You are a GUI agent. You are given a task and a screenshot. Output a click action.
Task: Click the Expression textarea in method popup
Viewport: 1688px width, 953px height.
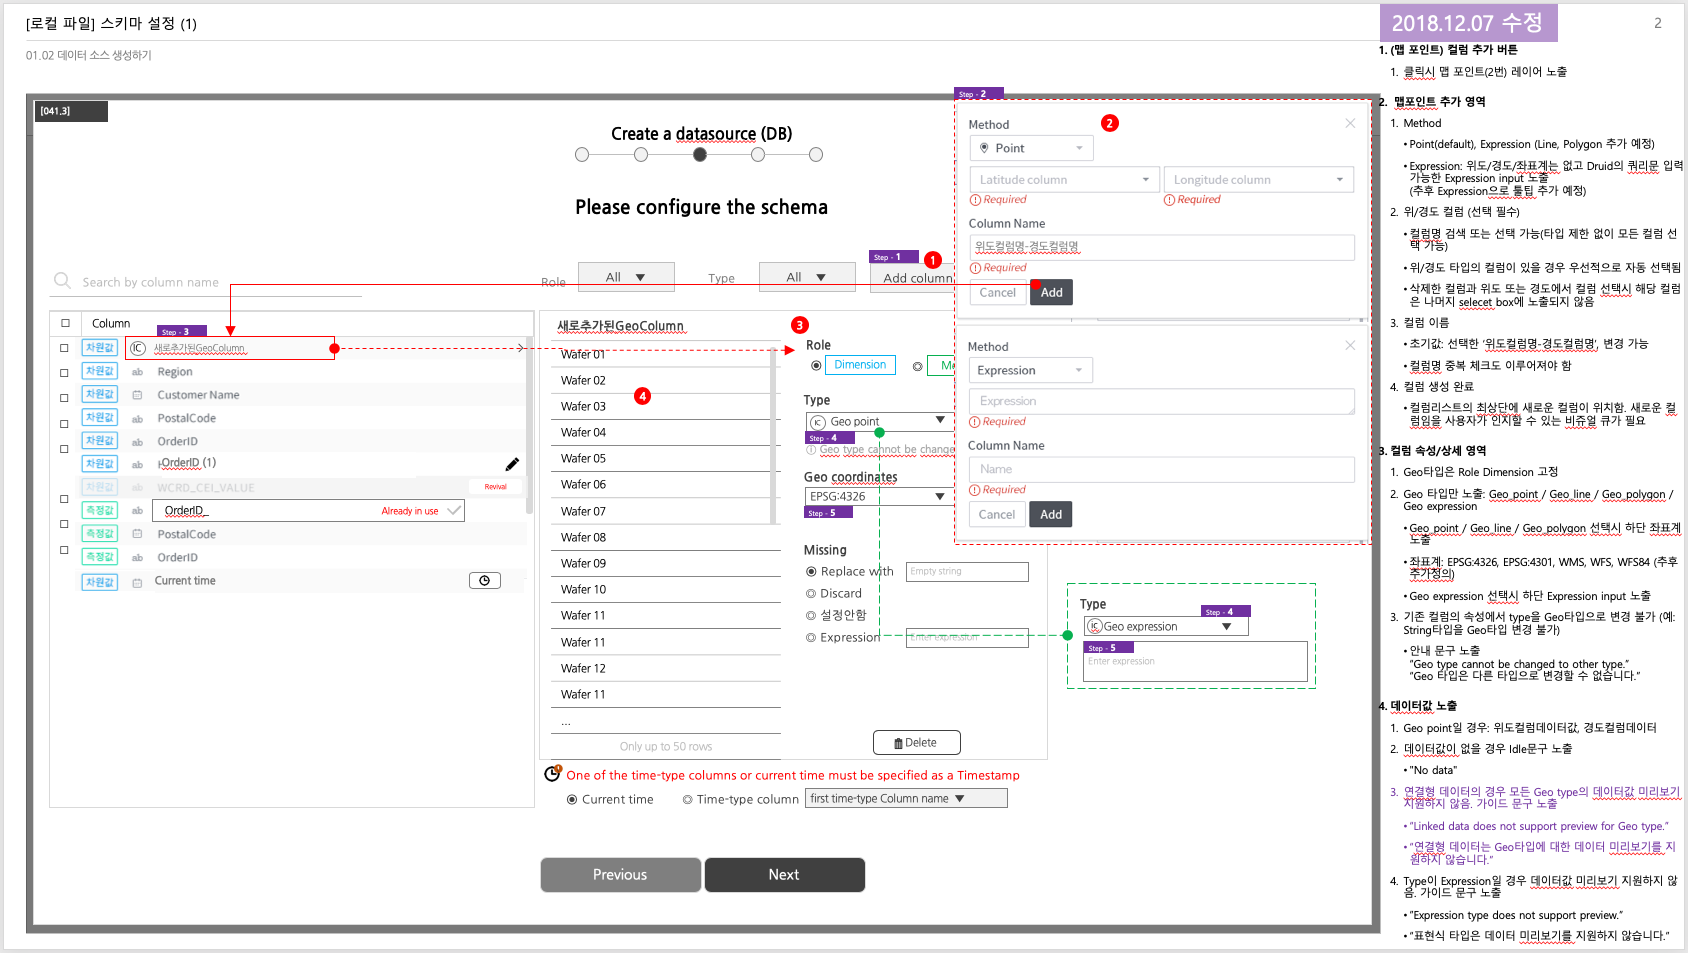[x=1162, y=401]
